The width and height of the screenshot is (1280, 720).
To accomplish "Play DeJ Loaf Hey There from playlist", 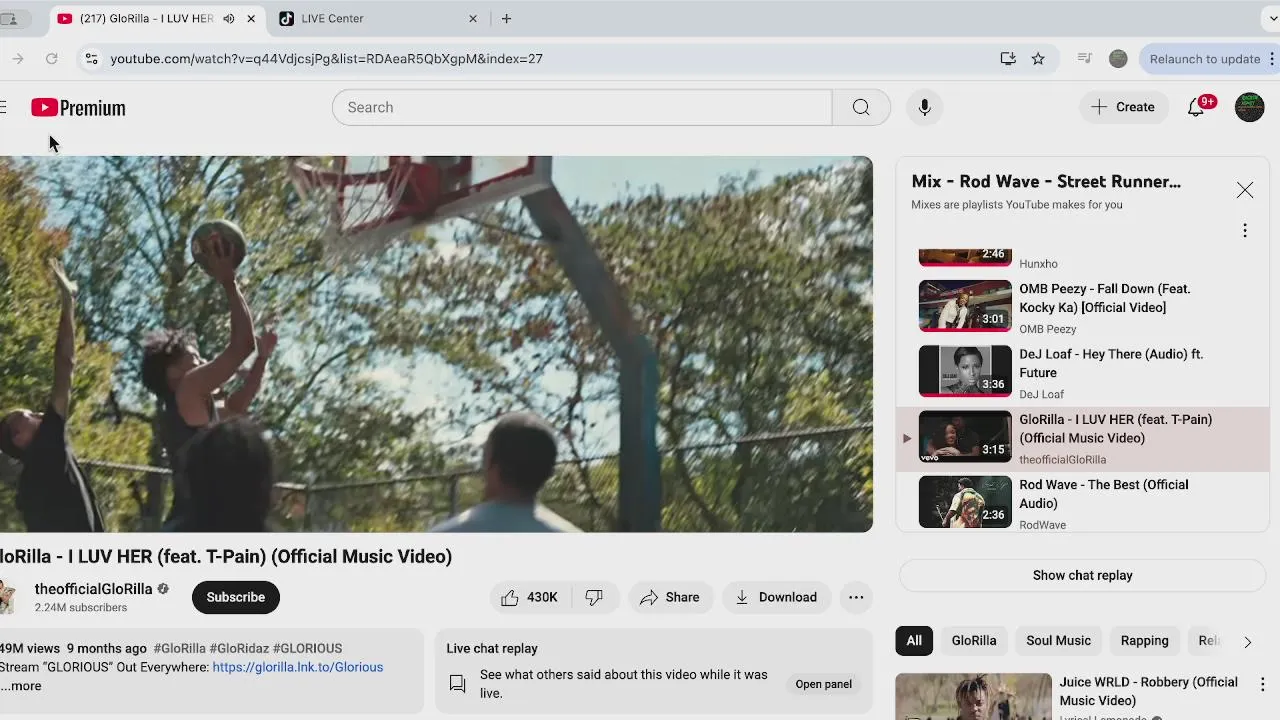I will pos(1083,372).
